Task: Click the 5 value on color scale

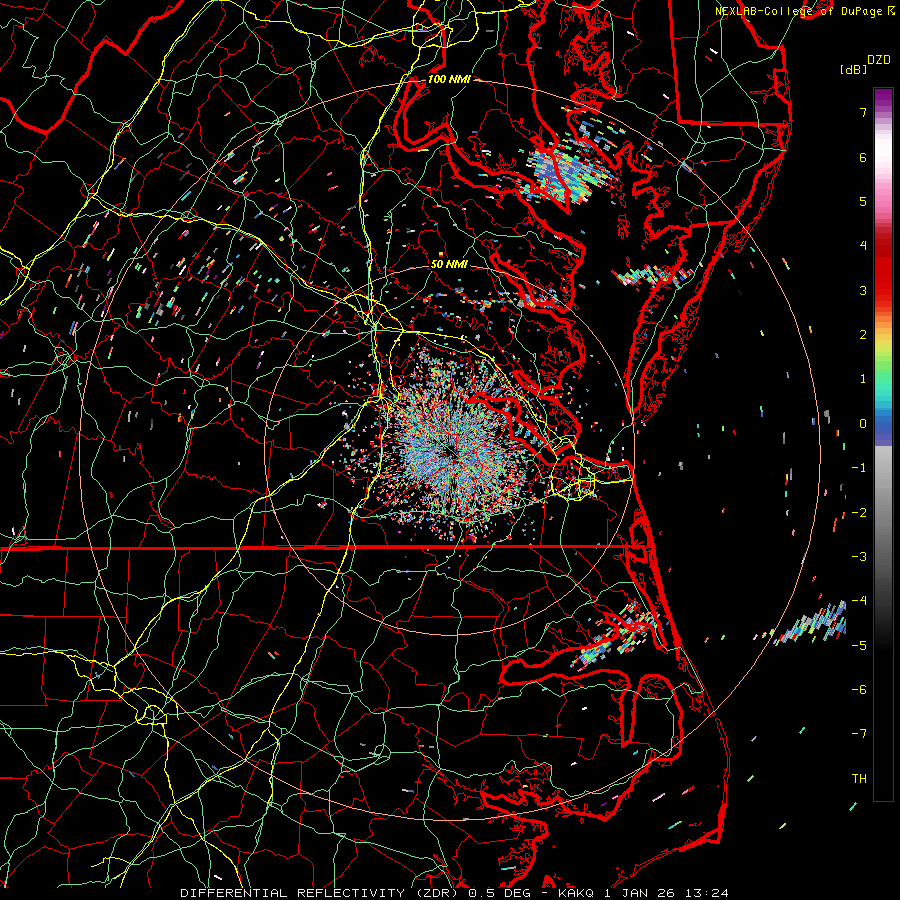Action: click(863, 201)
